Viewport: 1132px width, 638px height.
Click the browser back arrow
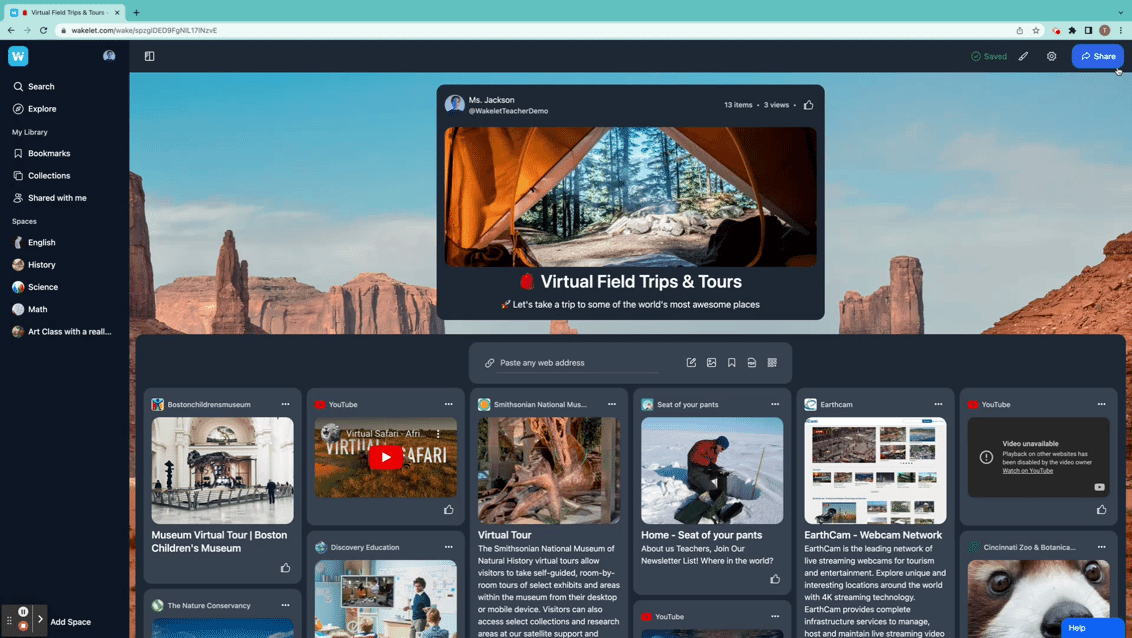coord(11,30)
